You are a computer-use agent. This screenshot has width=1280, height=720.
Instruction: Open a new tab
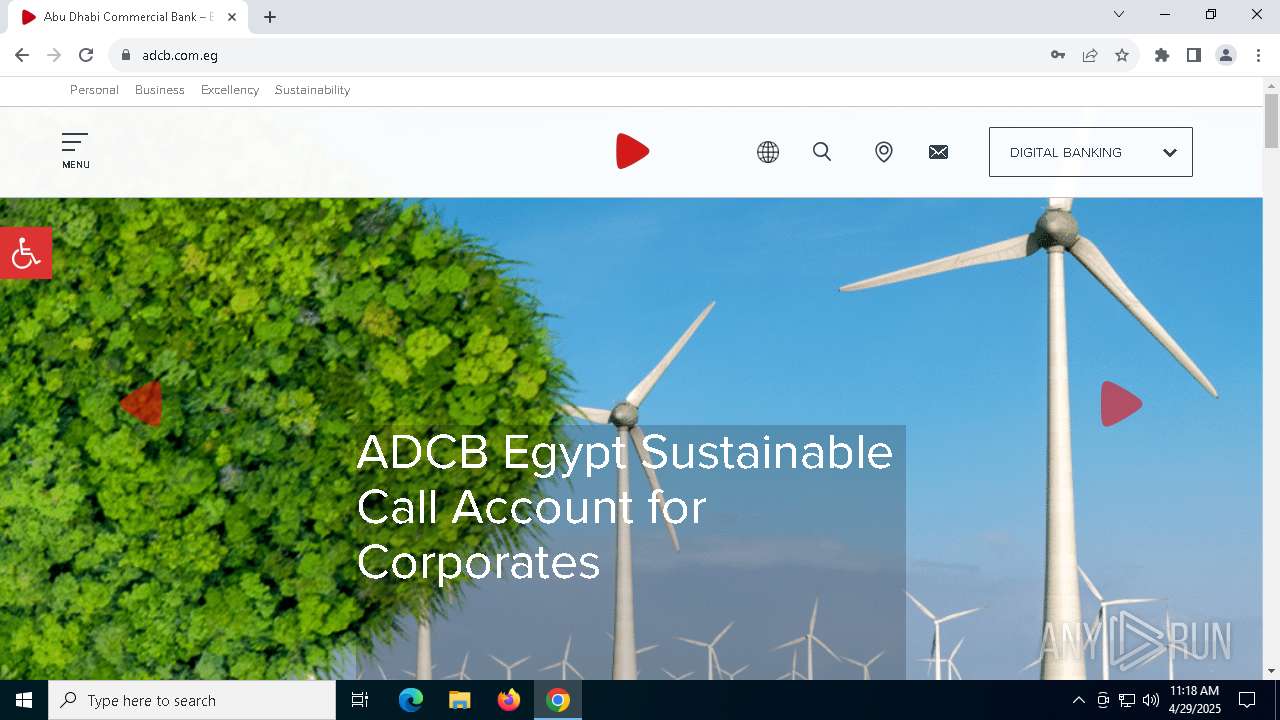pyautogui.click(x=270, y=17)
